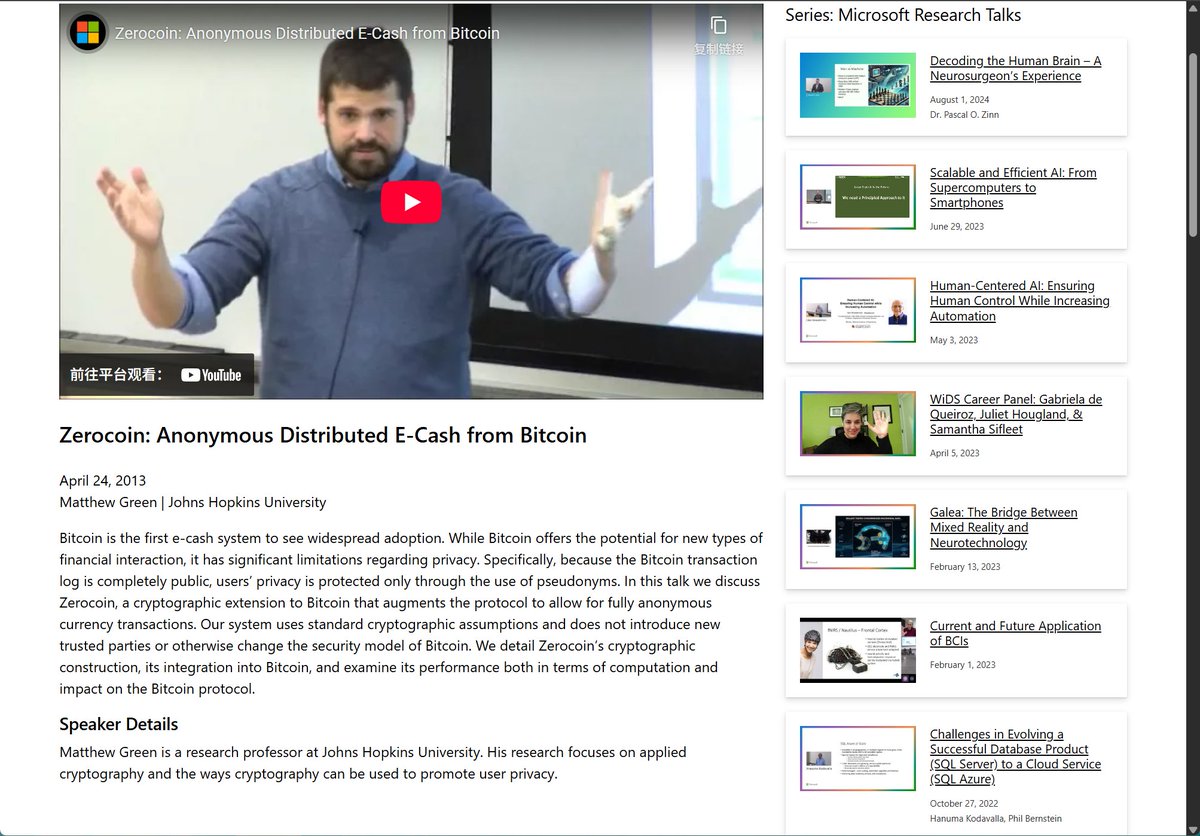
Task: Click thumbnail for WiDS Career Panel
Action: point(857,424)
